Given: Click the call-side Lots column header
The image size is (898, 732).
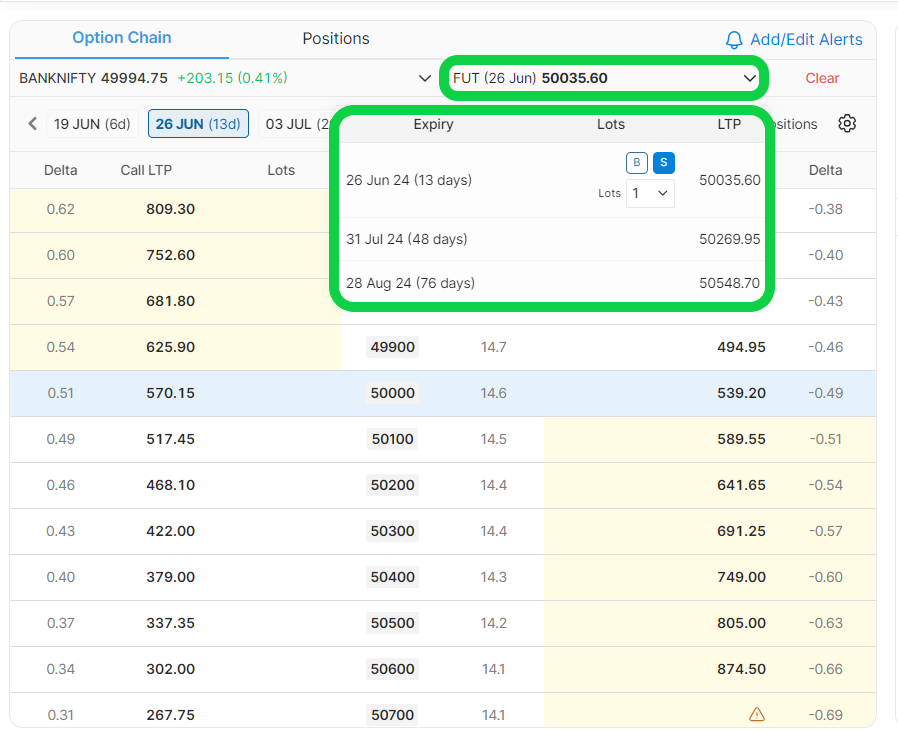Looking at the screenshot, I should coord(281,170).
